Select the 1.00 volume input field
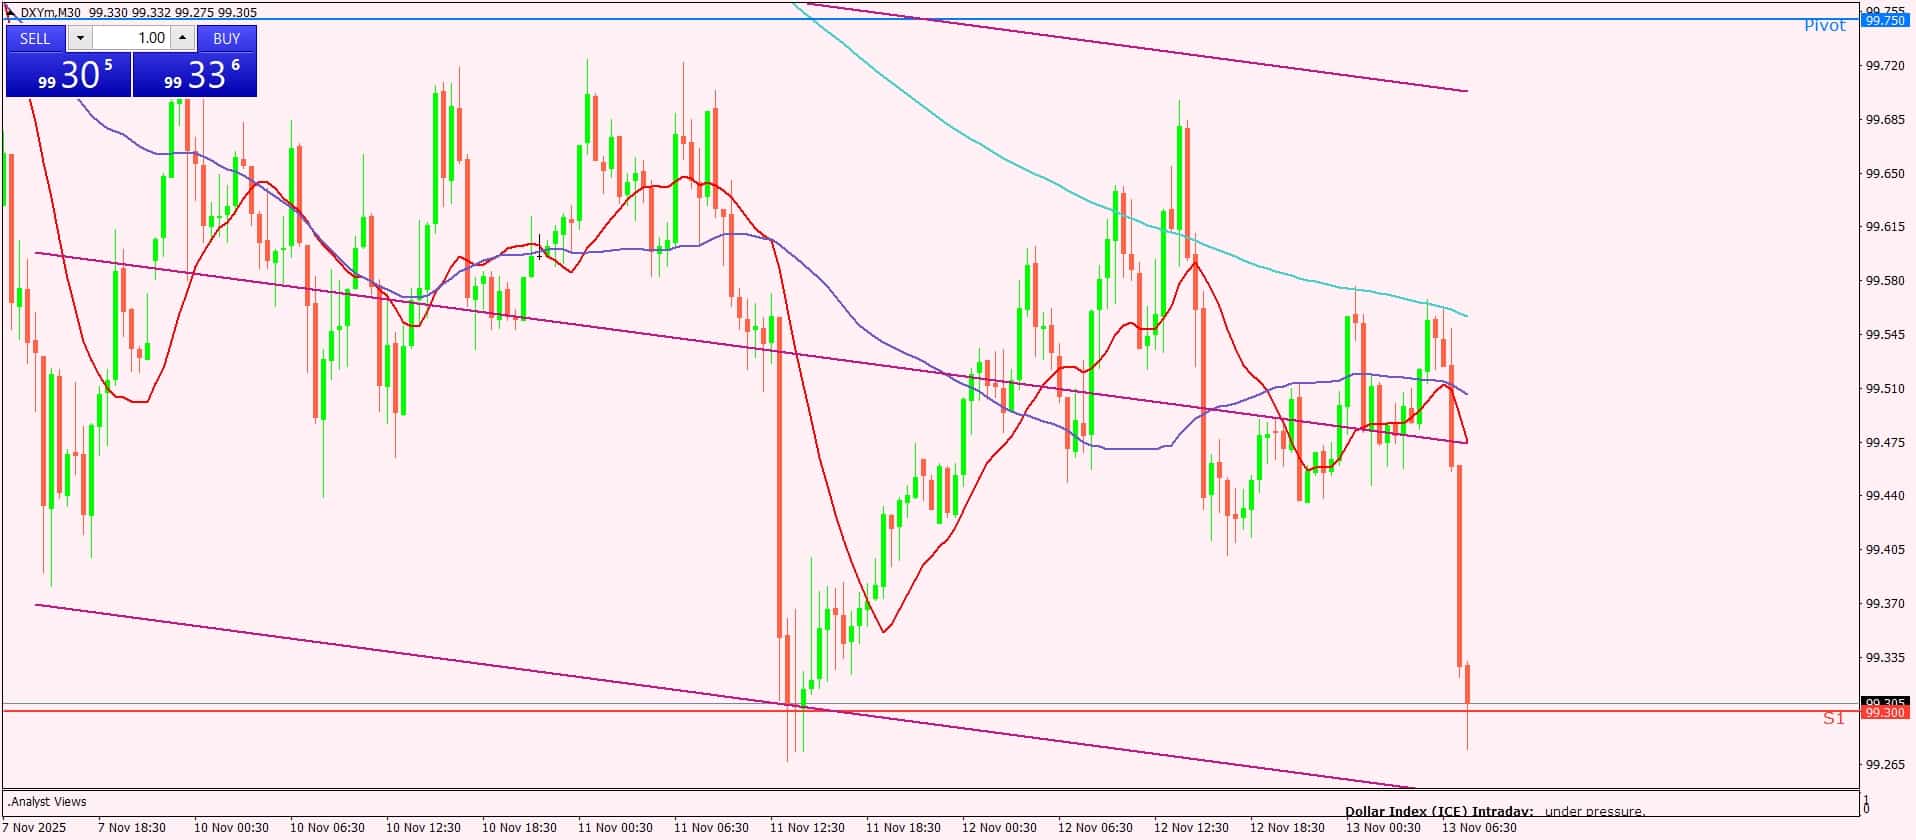1916x840 pixels. pos(131,38)
